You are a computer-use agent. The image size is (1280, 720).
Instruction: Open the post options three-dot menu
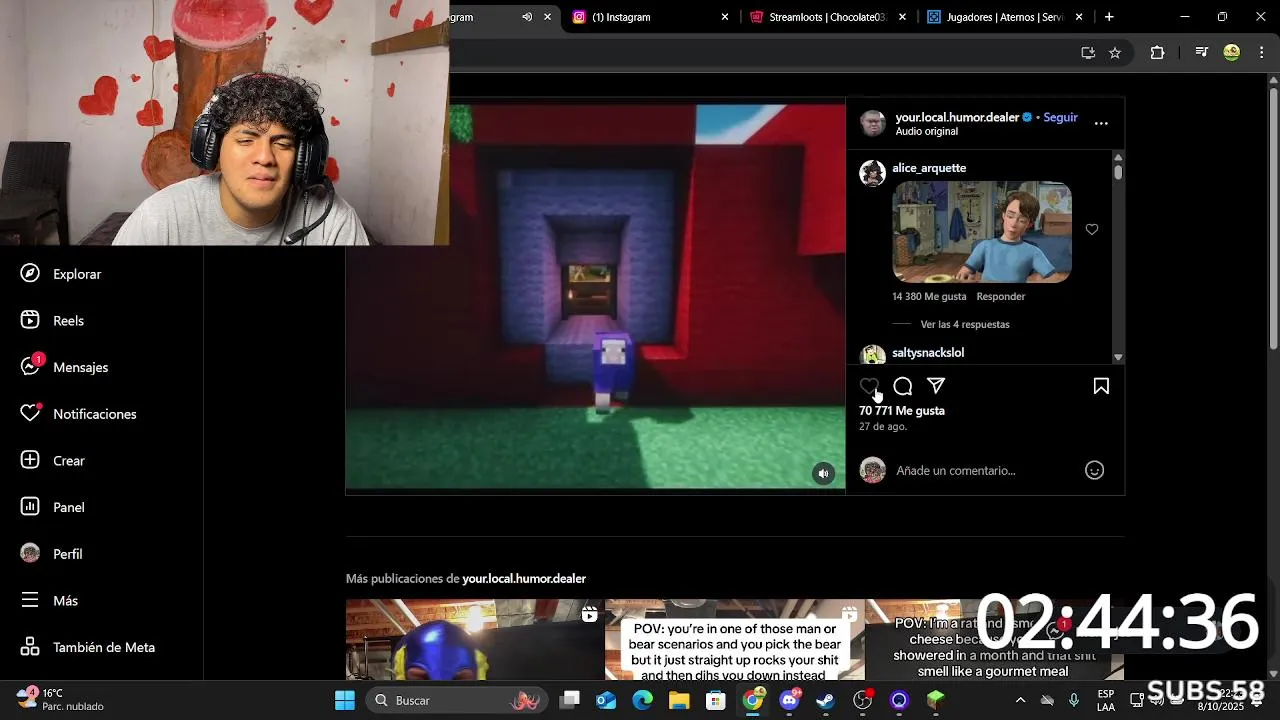point(1101,123)
